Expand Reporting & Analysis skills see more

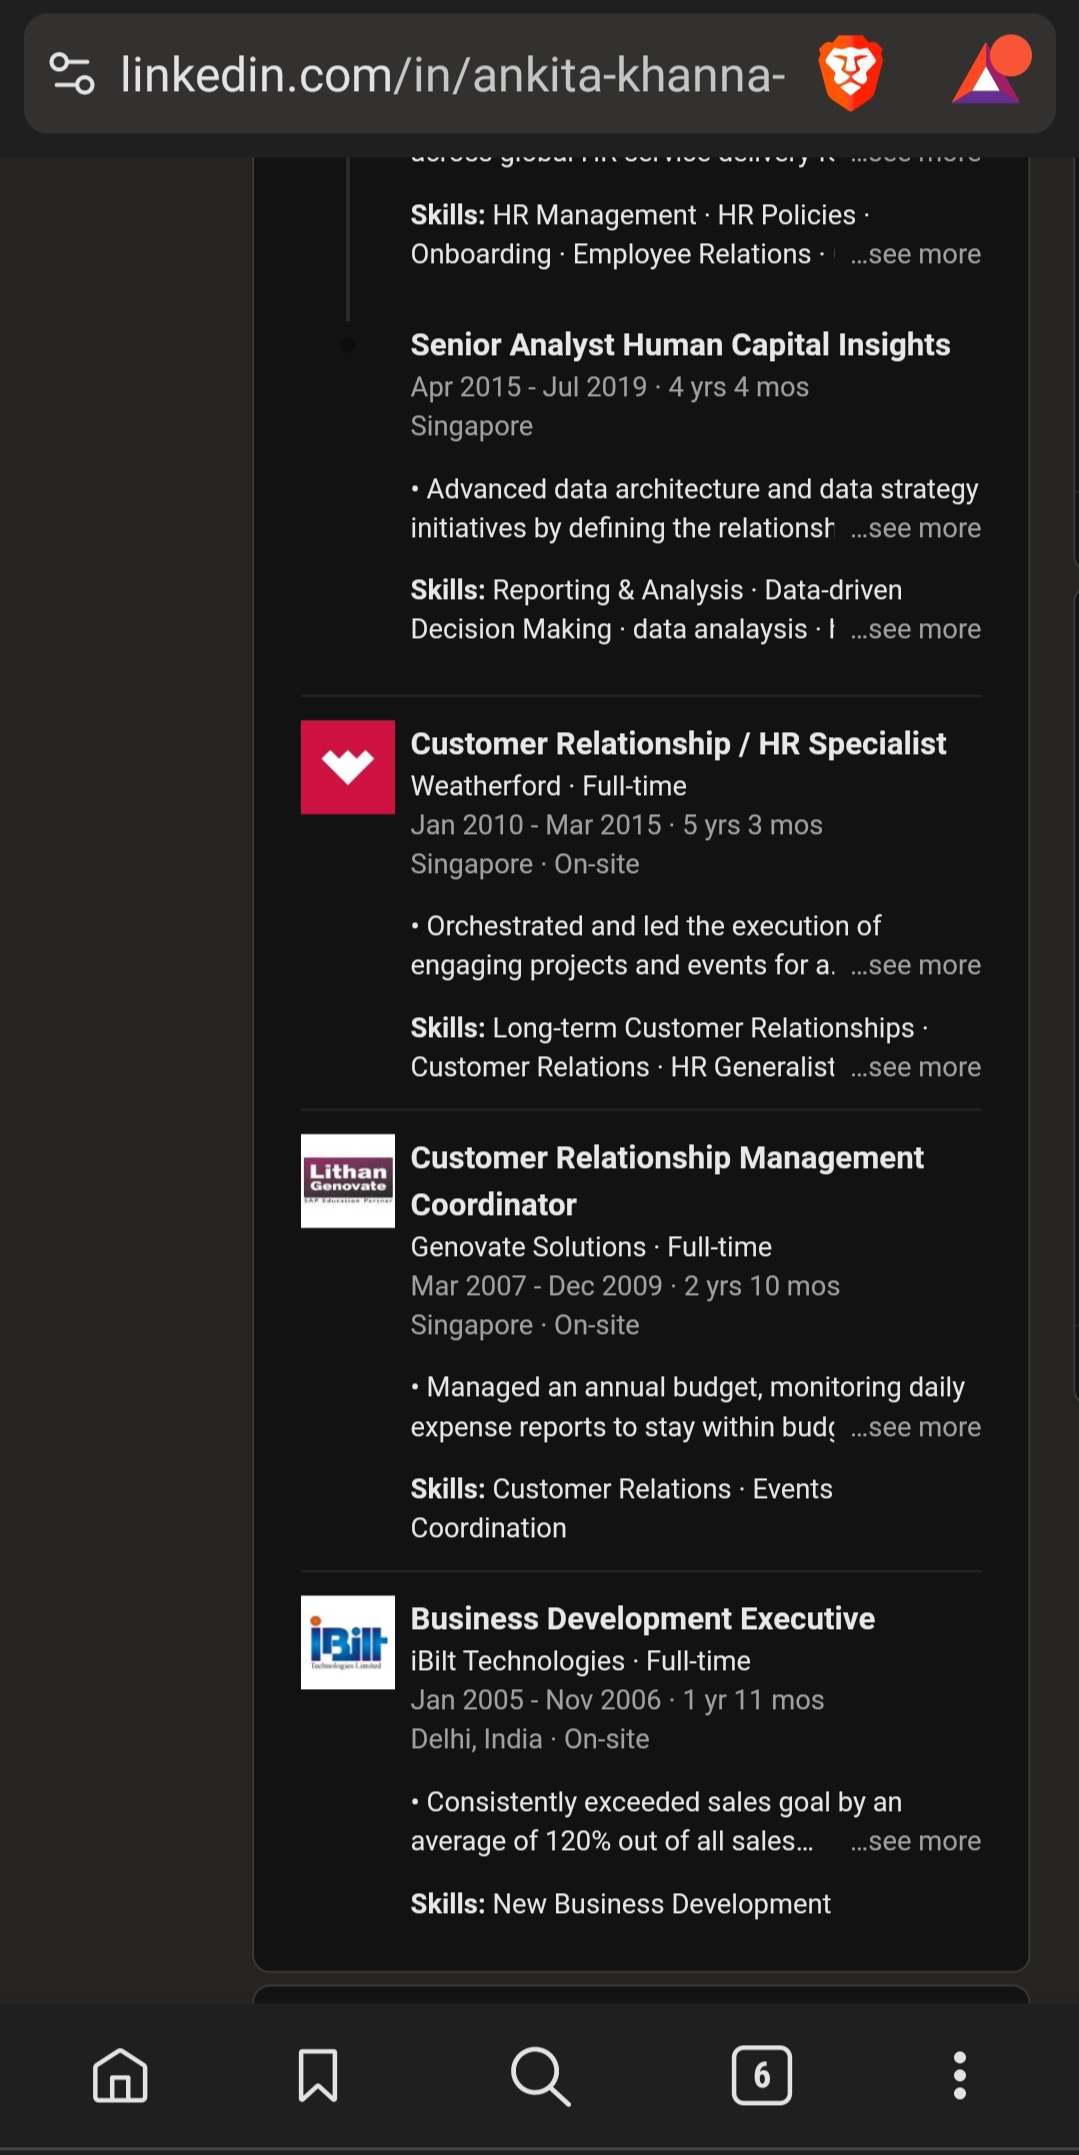click(x=916, y=630)
